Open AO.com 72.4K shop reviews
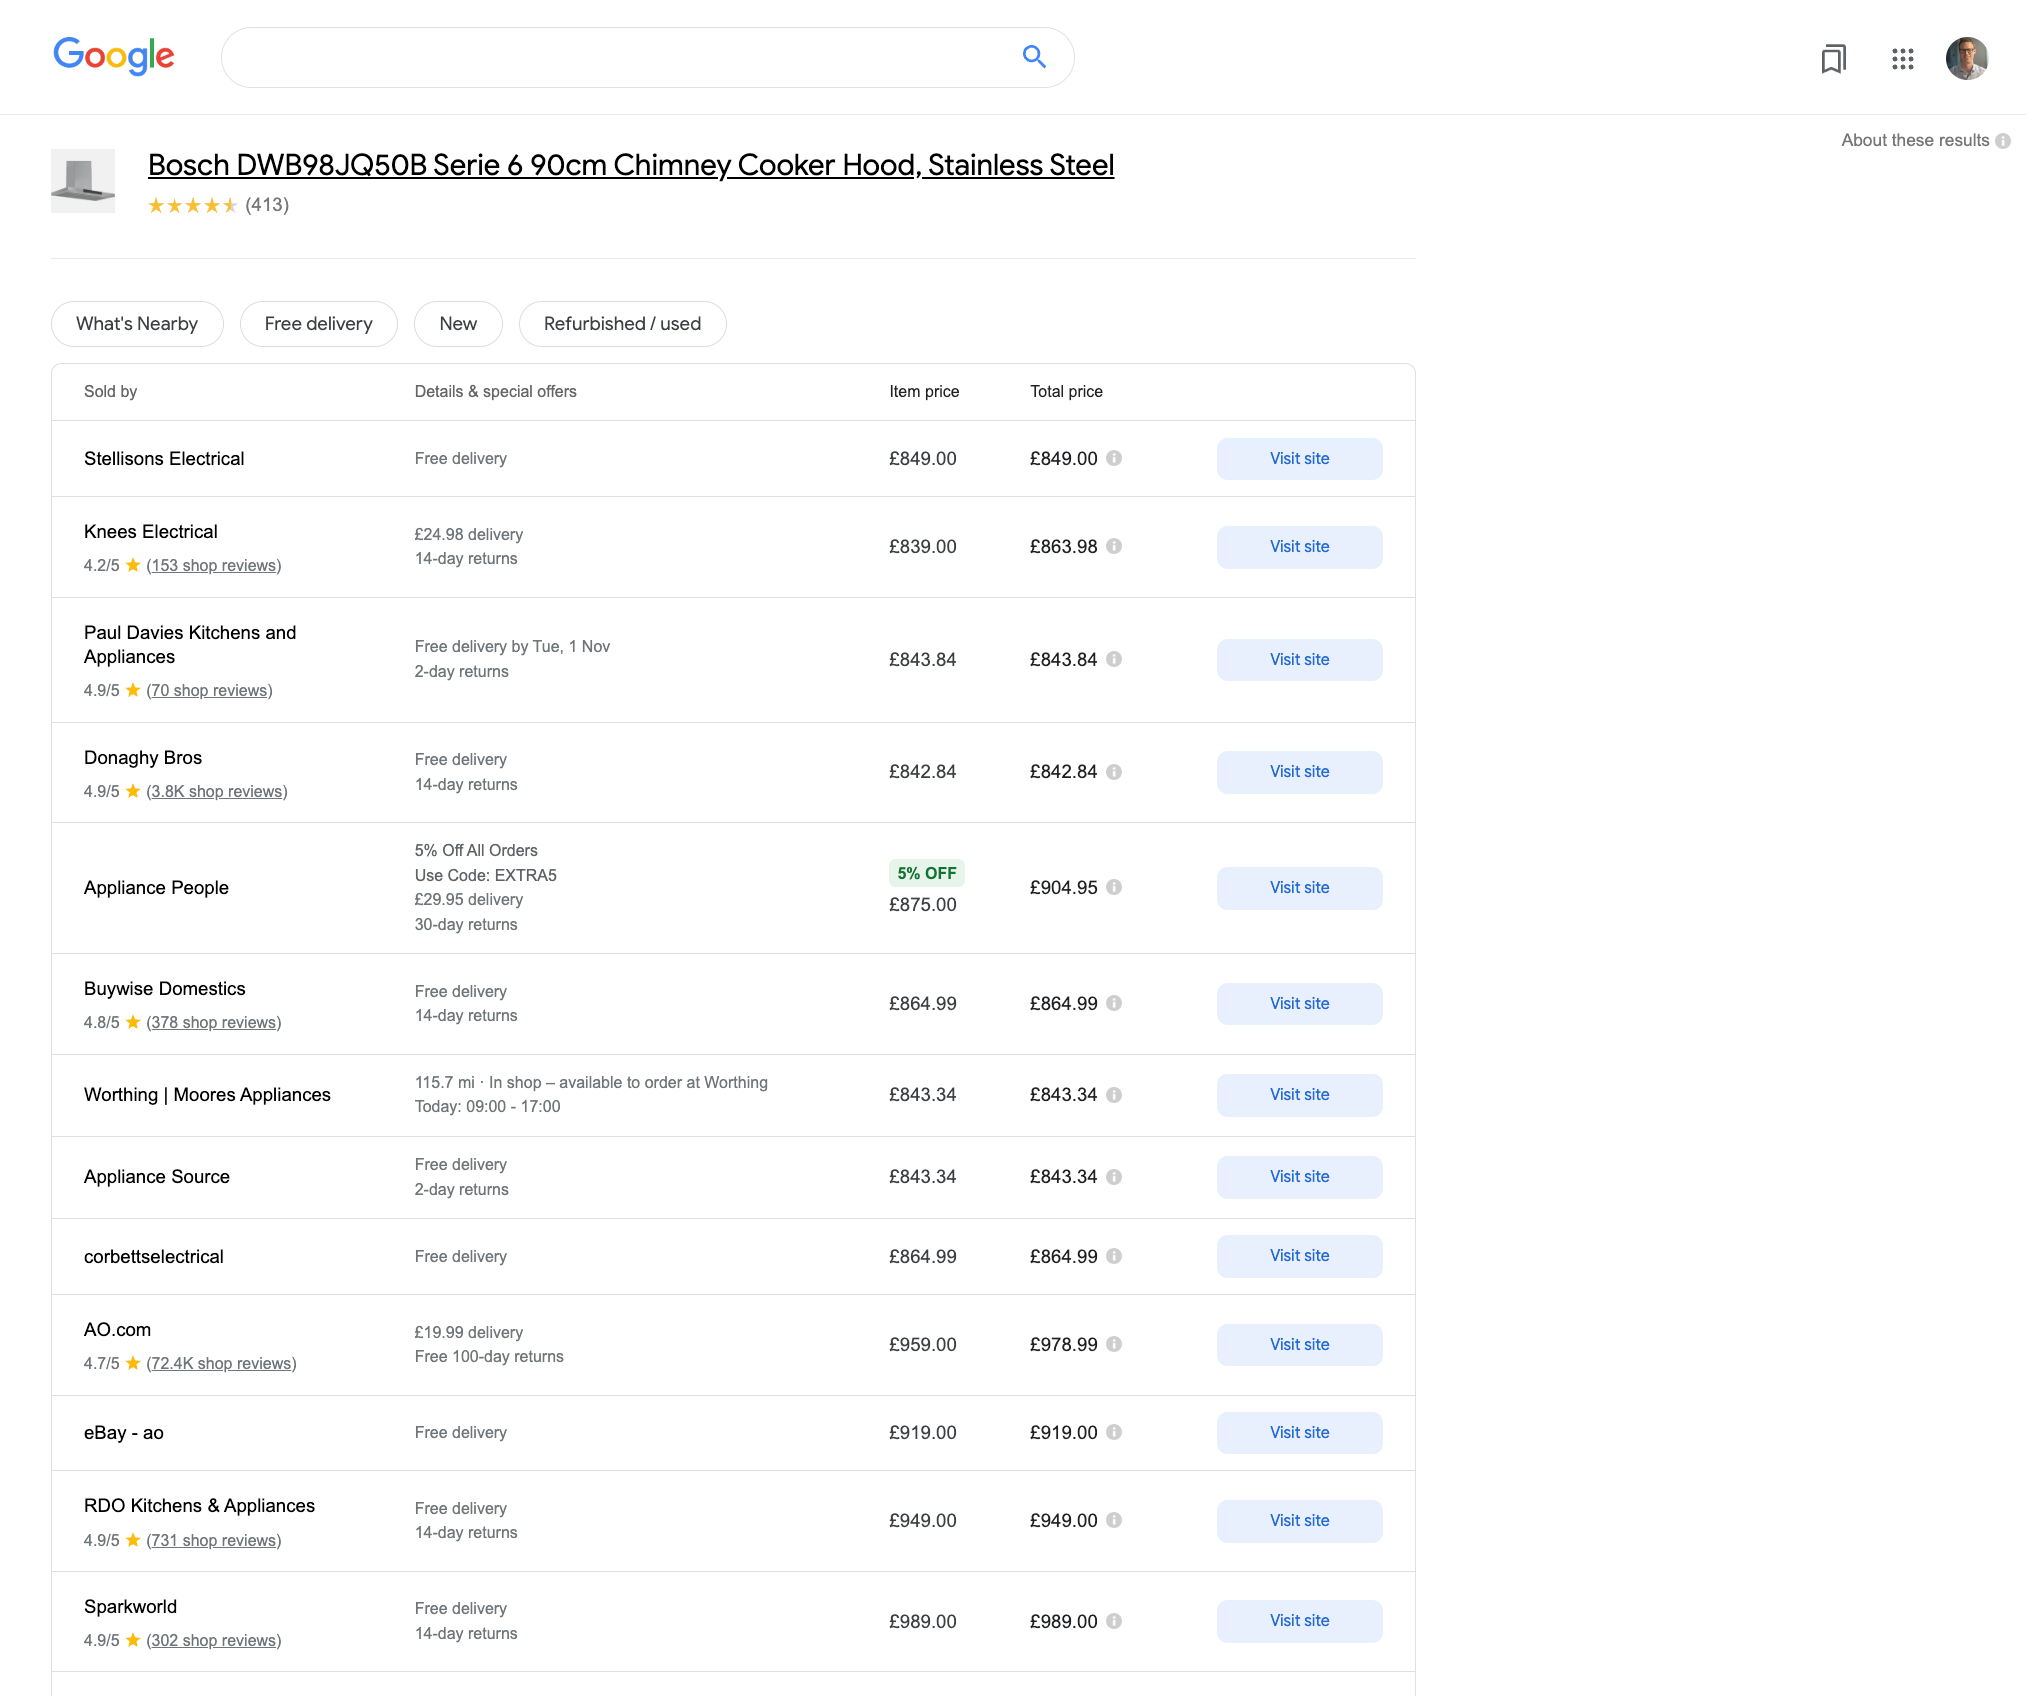The height and width of the screenshot is (1696, 2026). (x=221, y=1364)
